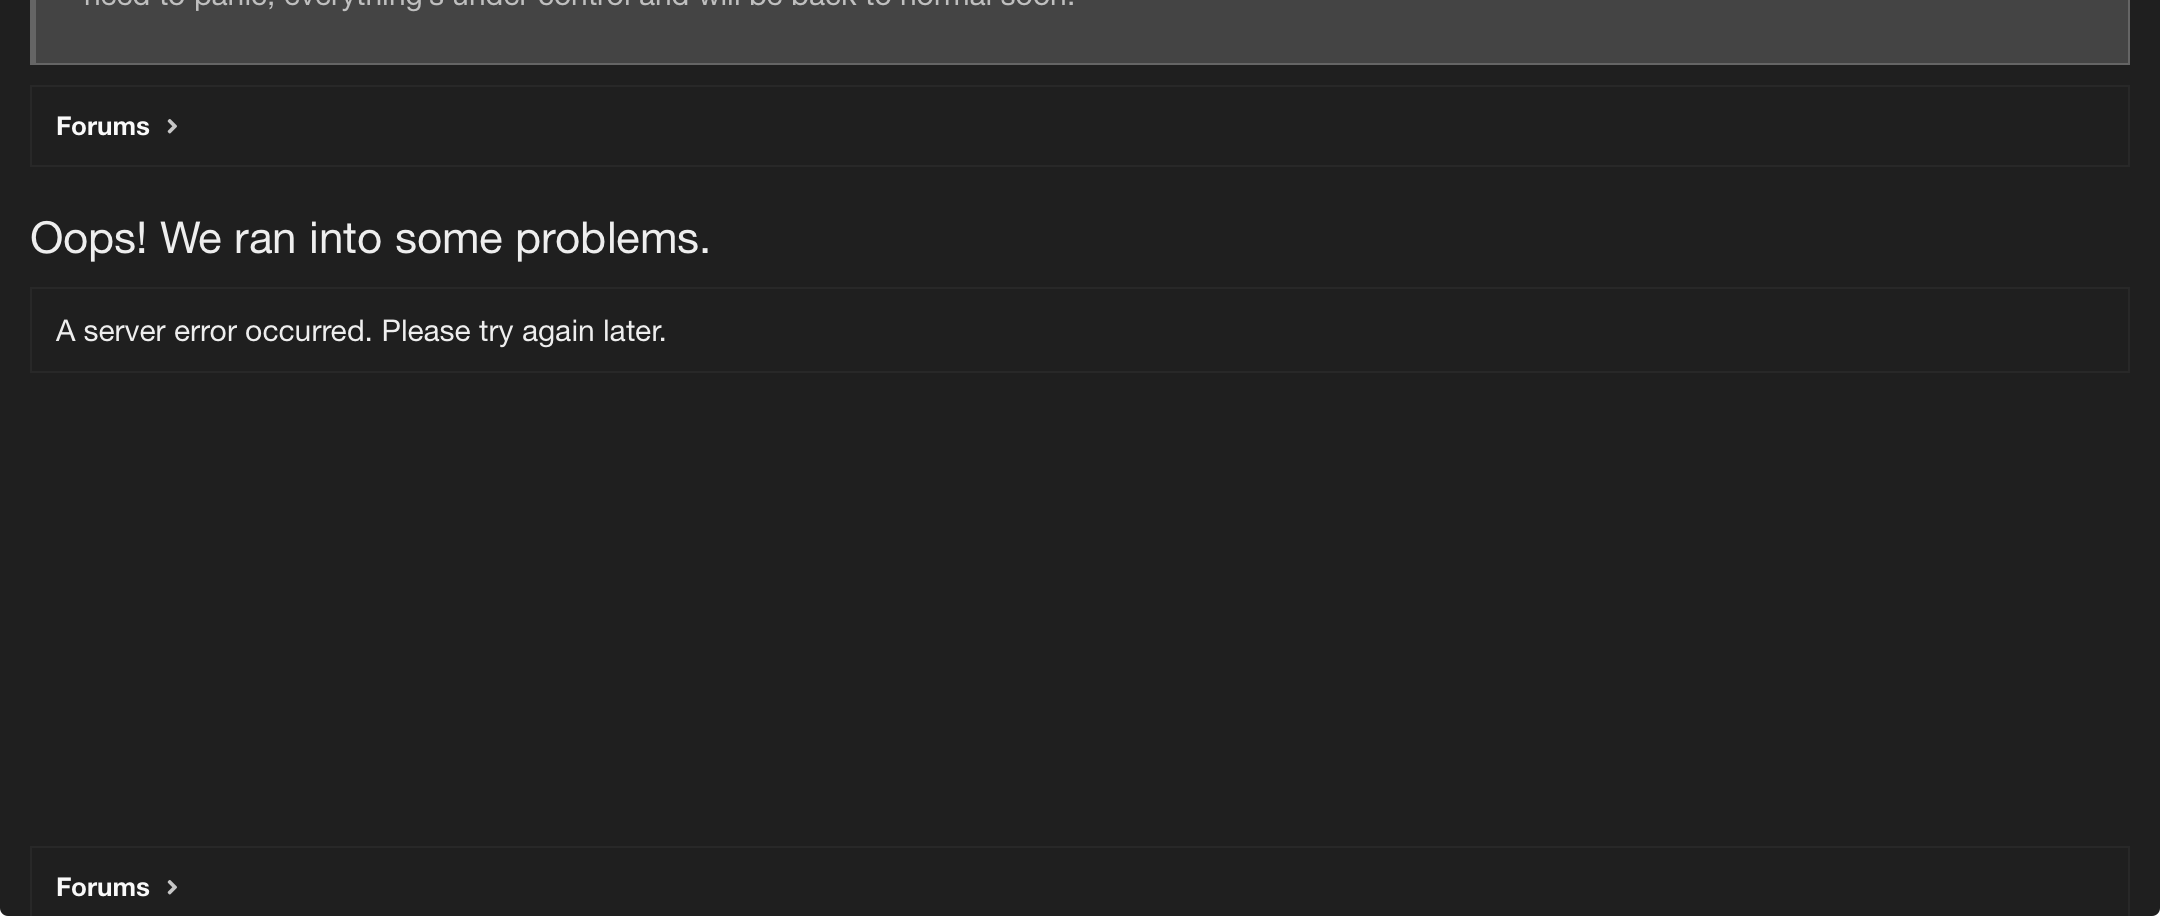Open the bottom Forums breadcrumb link
The image size is (2160, 916).
click(x=102, y=887)
